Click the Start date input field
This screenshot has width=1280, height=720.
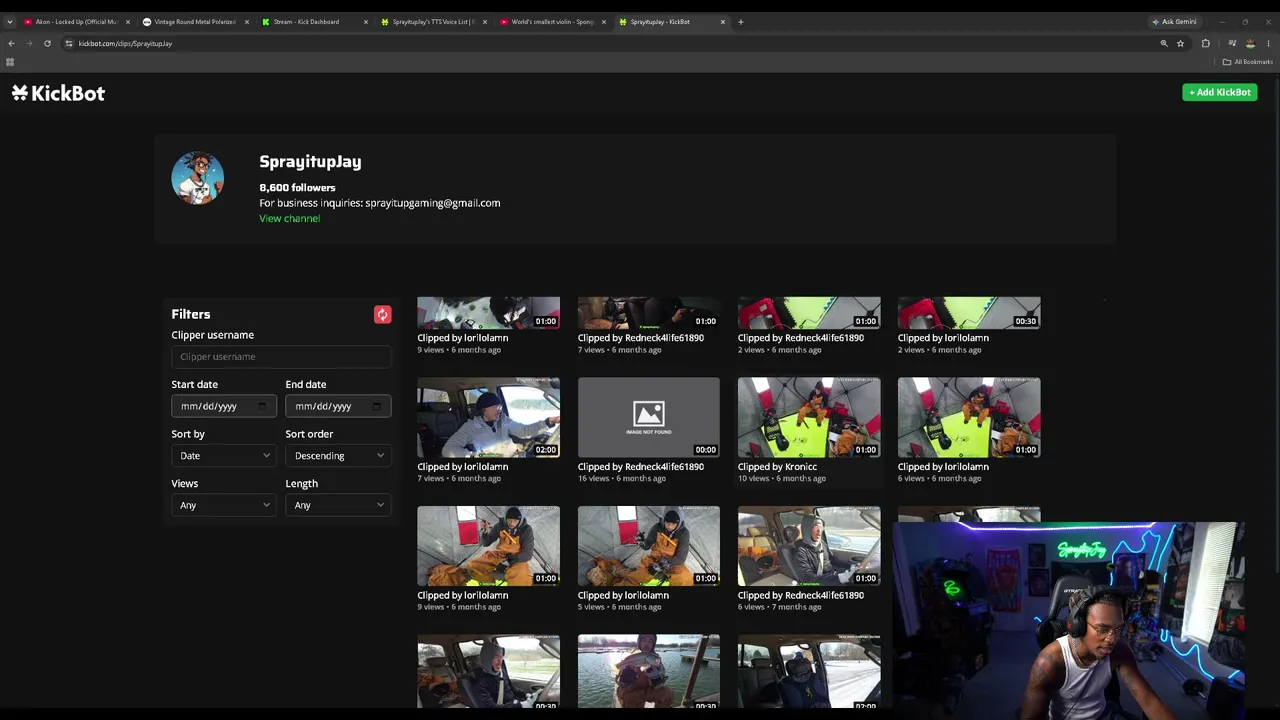[x=224, y=406]
